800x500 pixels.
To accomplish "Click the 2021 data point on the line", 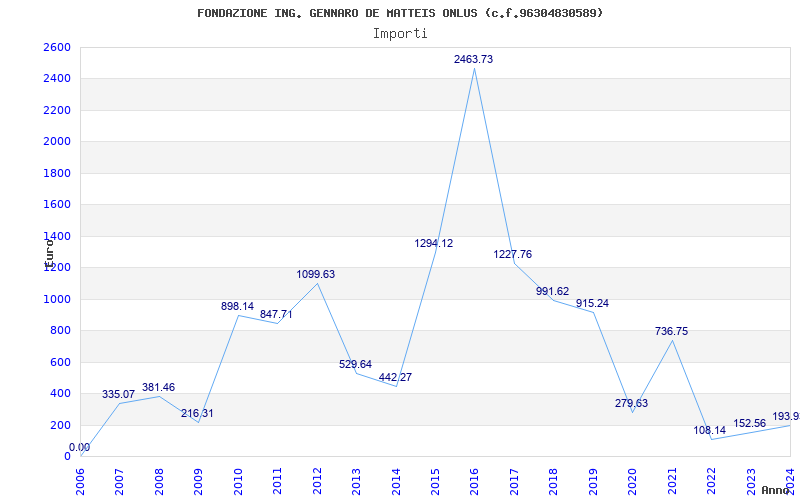I will click(x=672, y=340).
